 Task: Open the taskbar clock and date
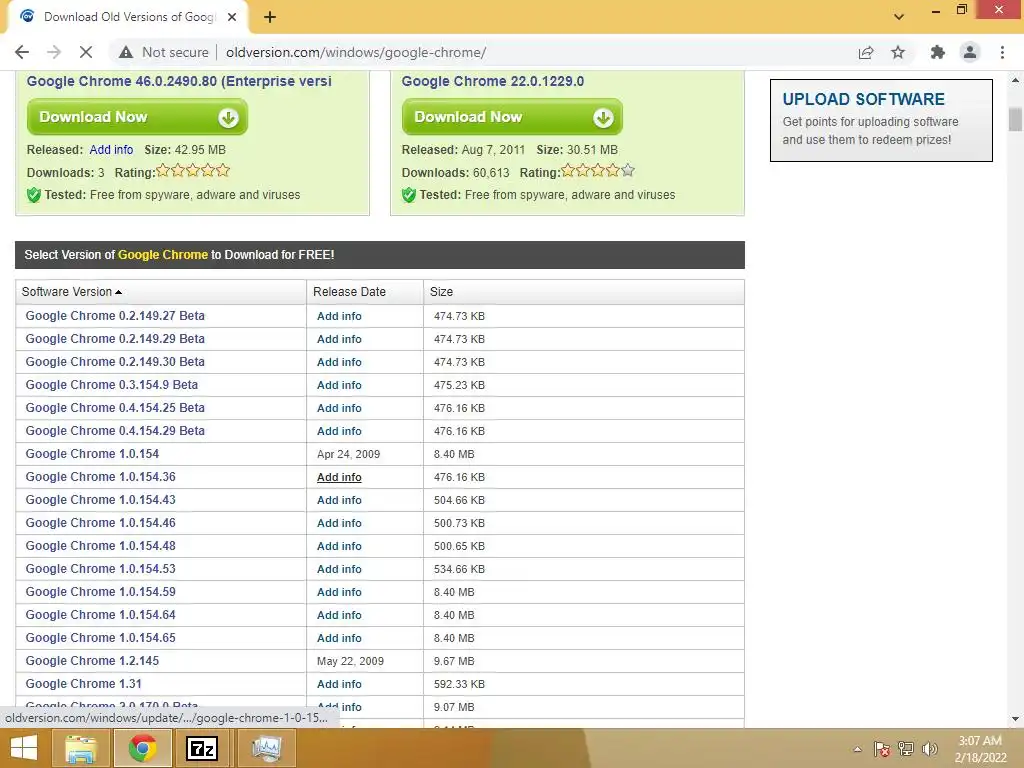coord(980,749)
